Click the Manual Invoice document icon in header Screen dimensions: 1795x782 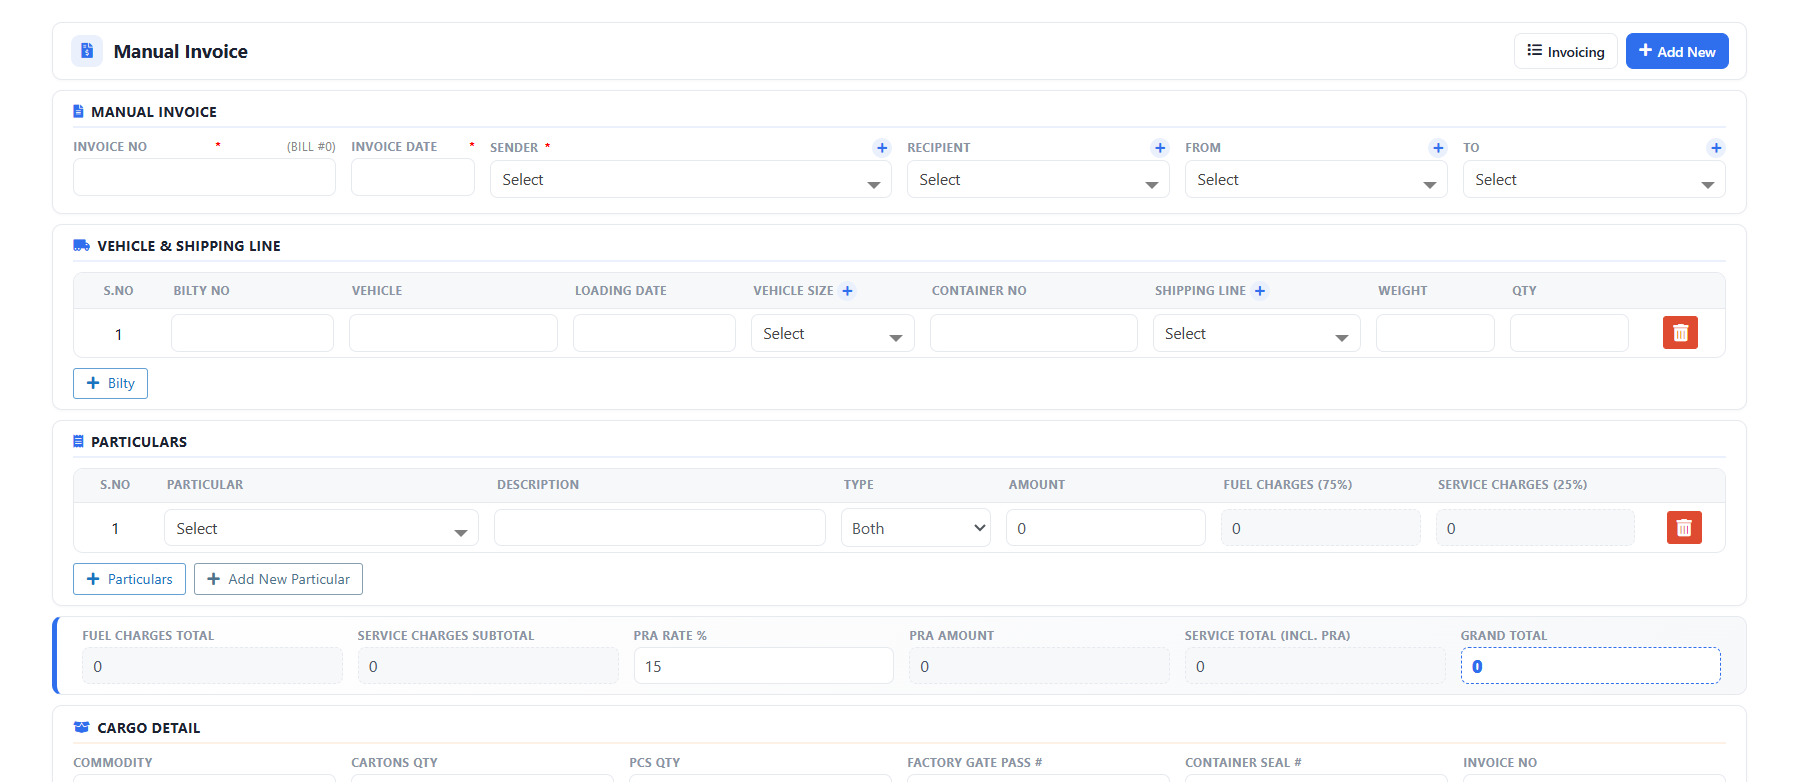point(87,51)
